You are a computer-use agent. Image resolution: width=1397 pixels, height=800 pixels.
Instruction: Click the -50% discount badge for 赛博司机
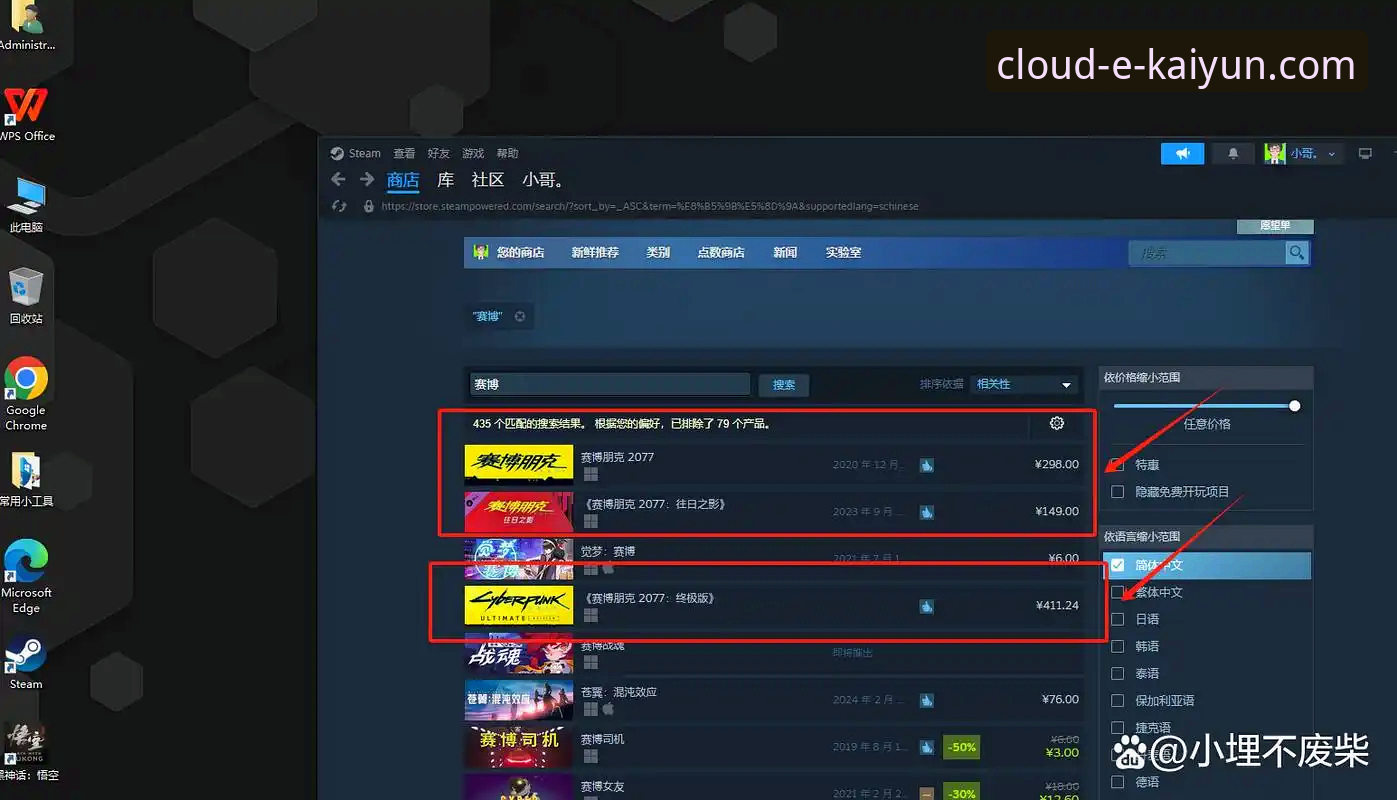960,747
